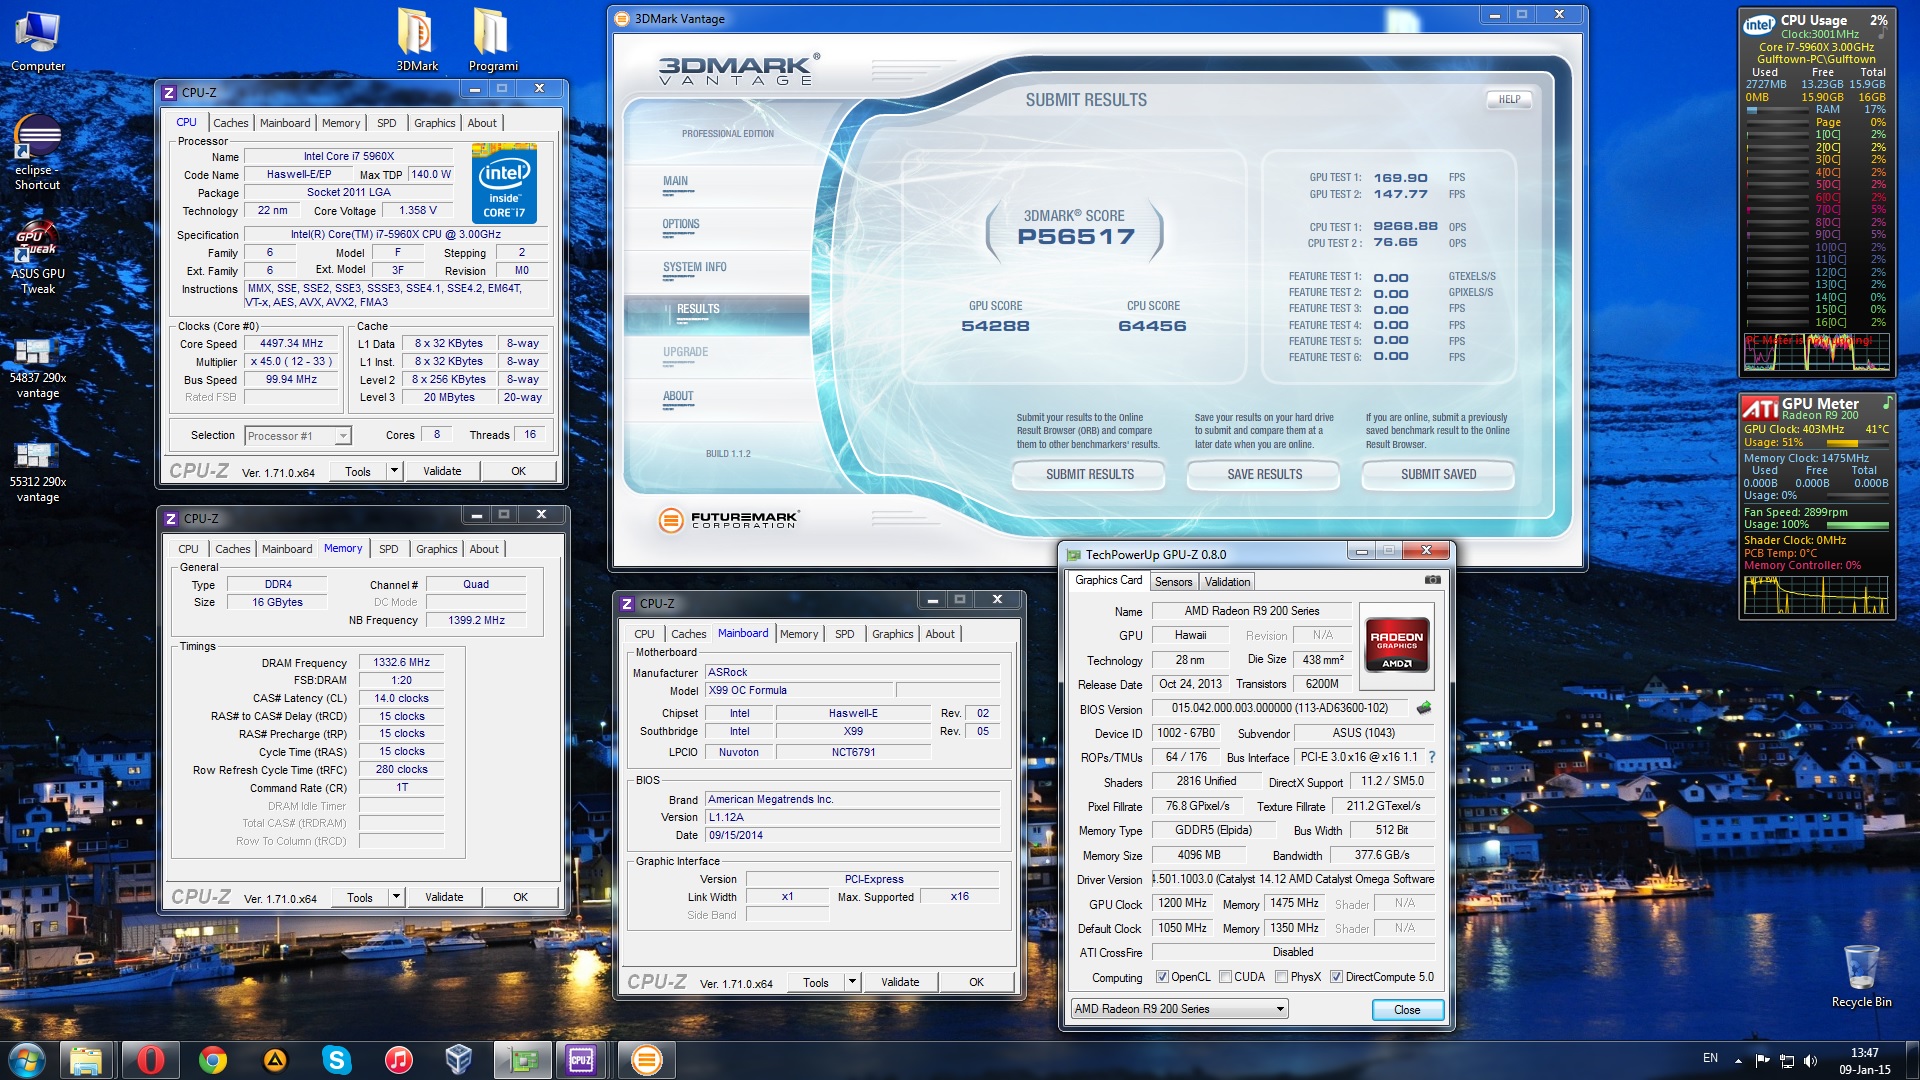The height and width of the screenshot is (1080, 1920).
Task: Open the volume speaker tray icon
Action: [1810, 1061]
